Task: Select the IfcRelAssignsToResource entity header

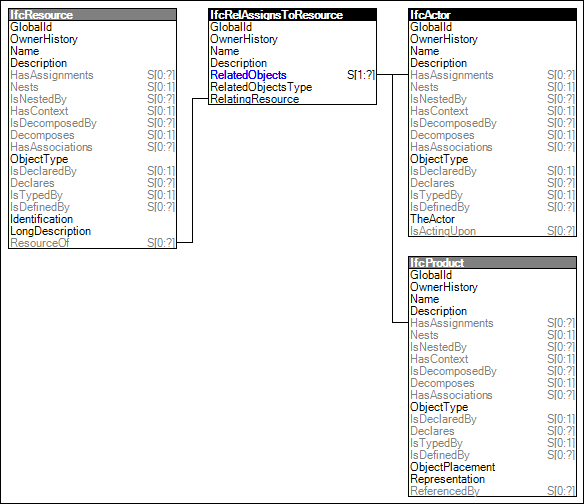Action: click(292, 15)
